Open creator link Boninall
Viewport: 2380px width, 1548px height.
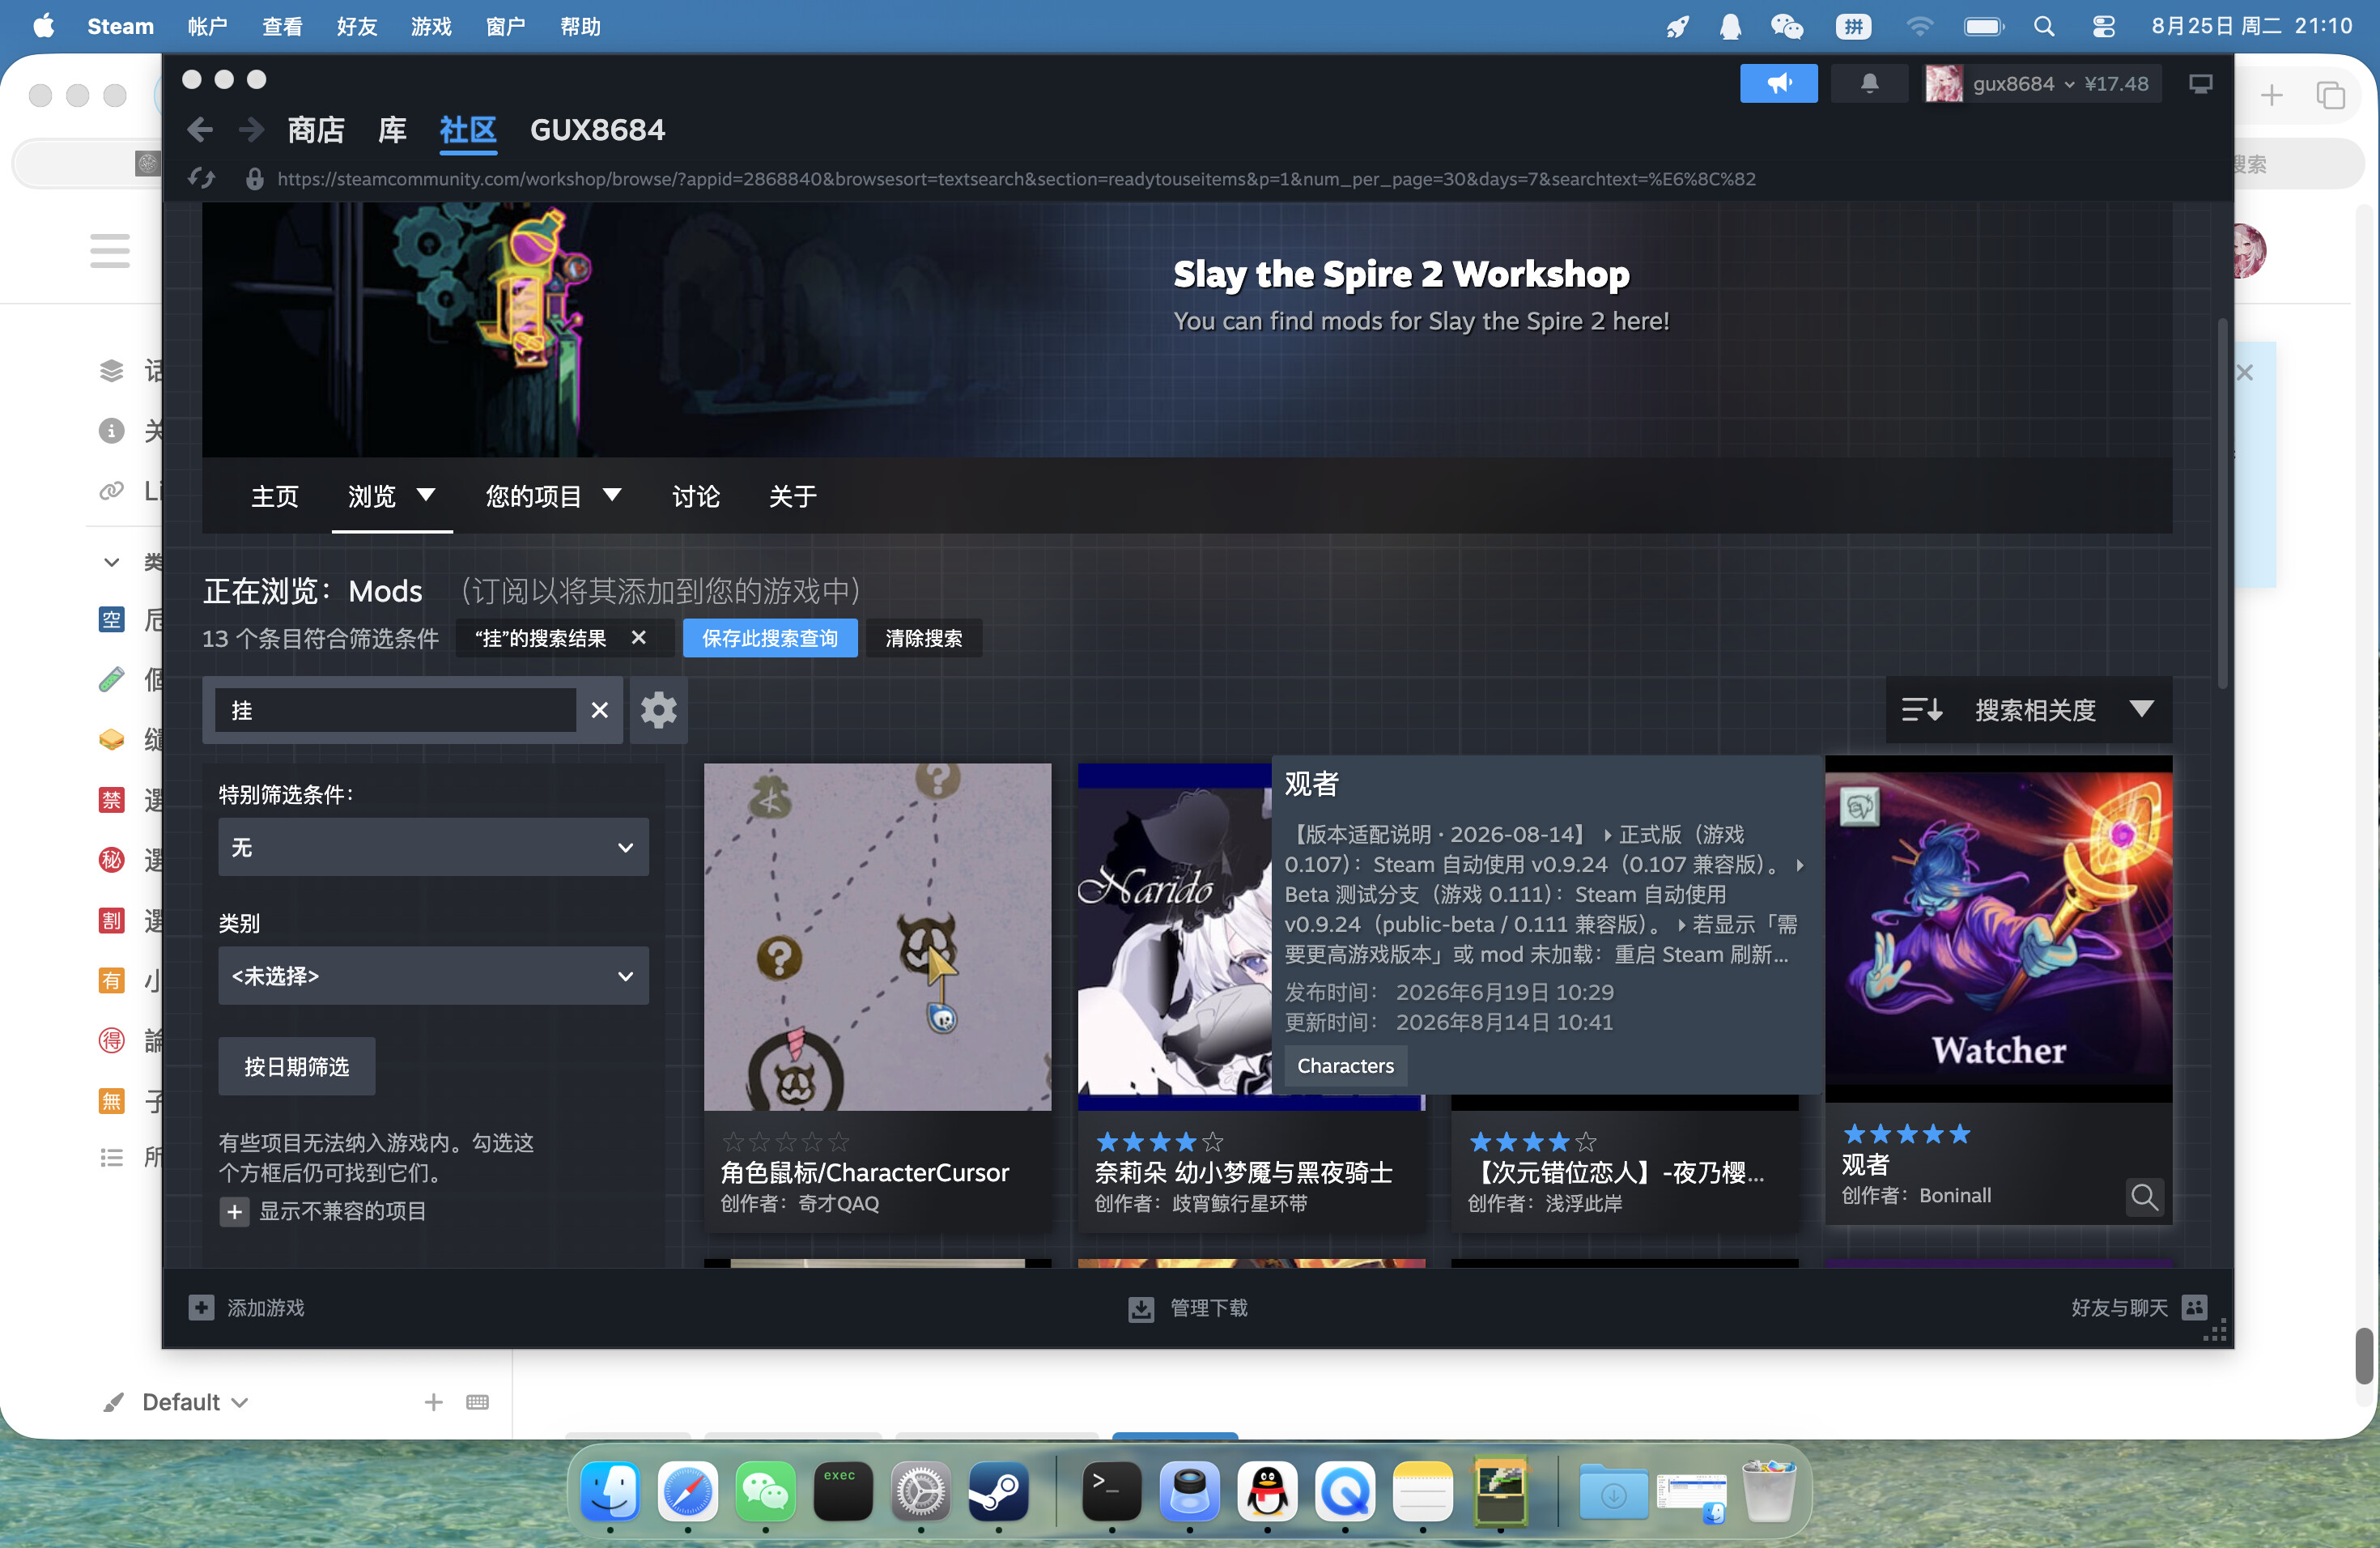pos(1955,1195)
